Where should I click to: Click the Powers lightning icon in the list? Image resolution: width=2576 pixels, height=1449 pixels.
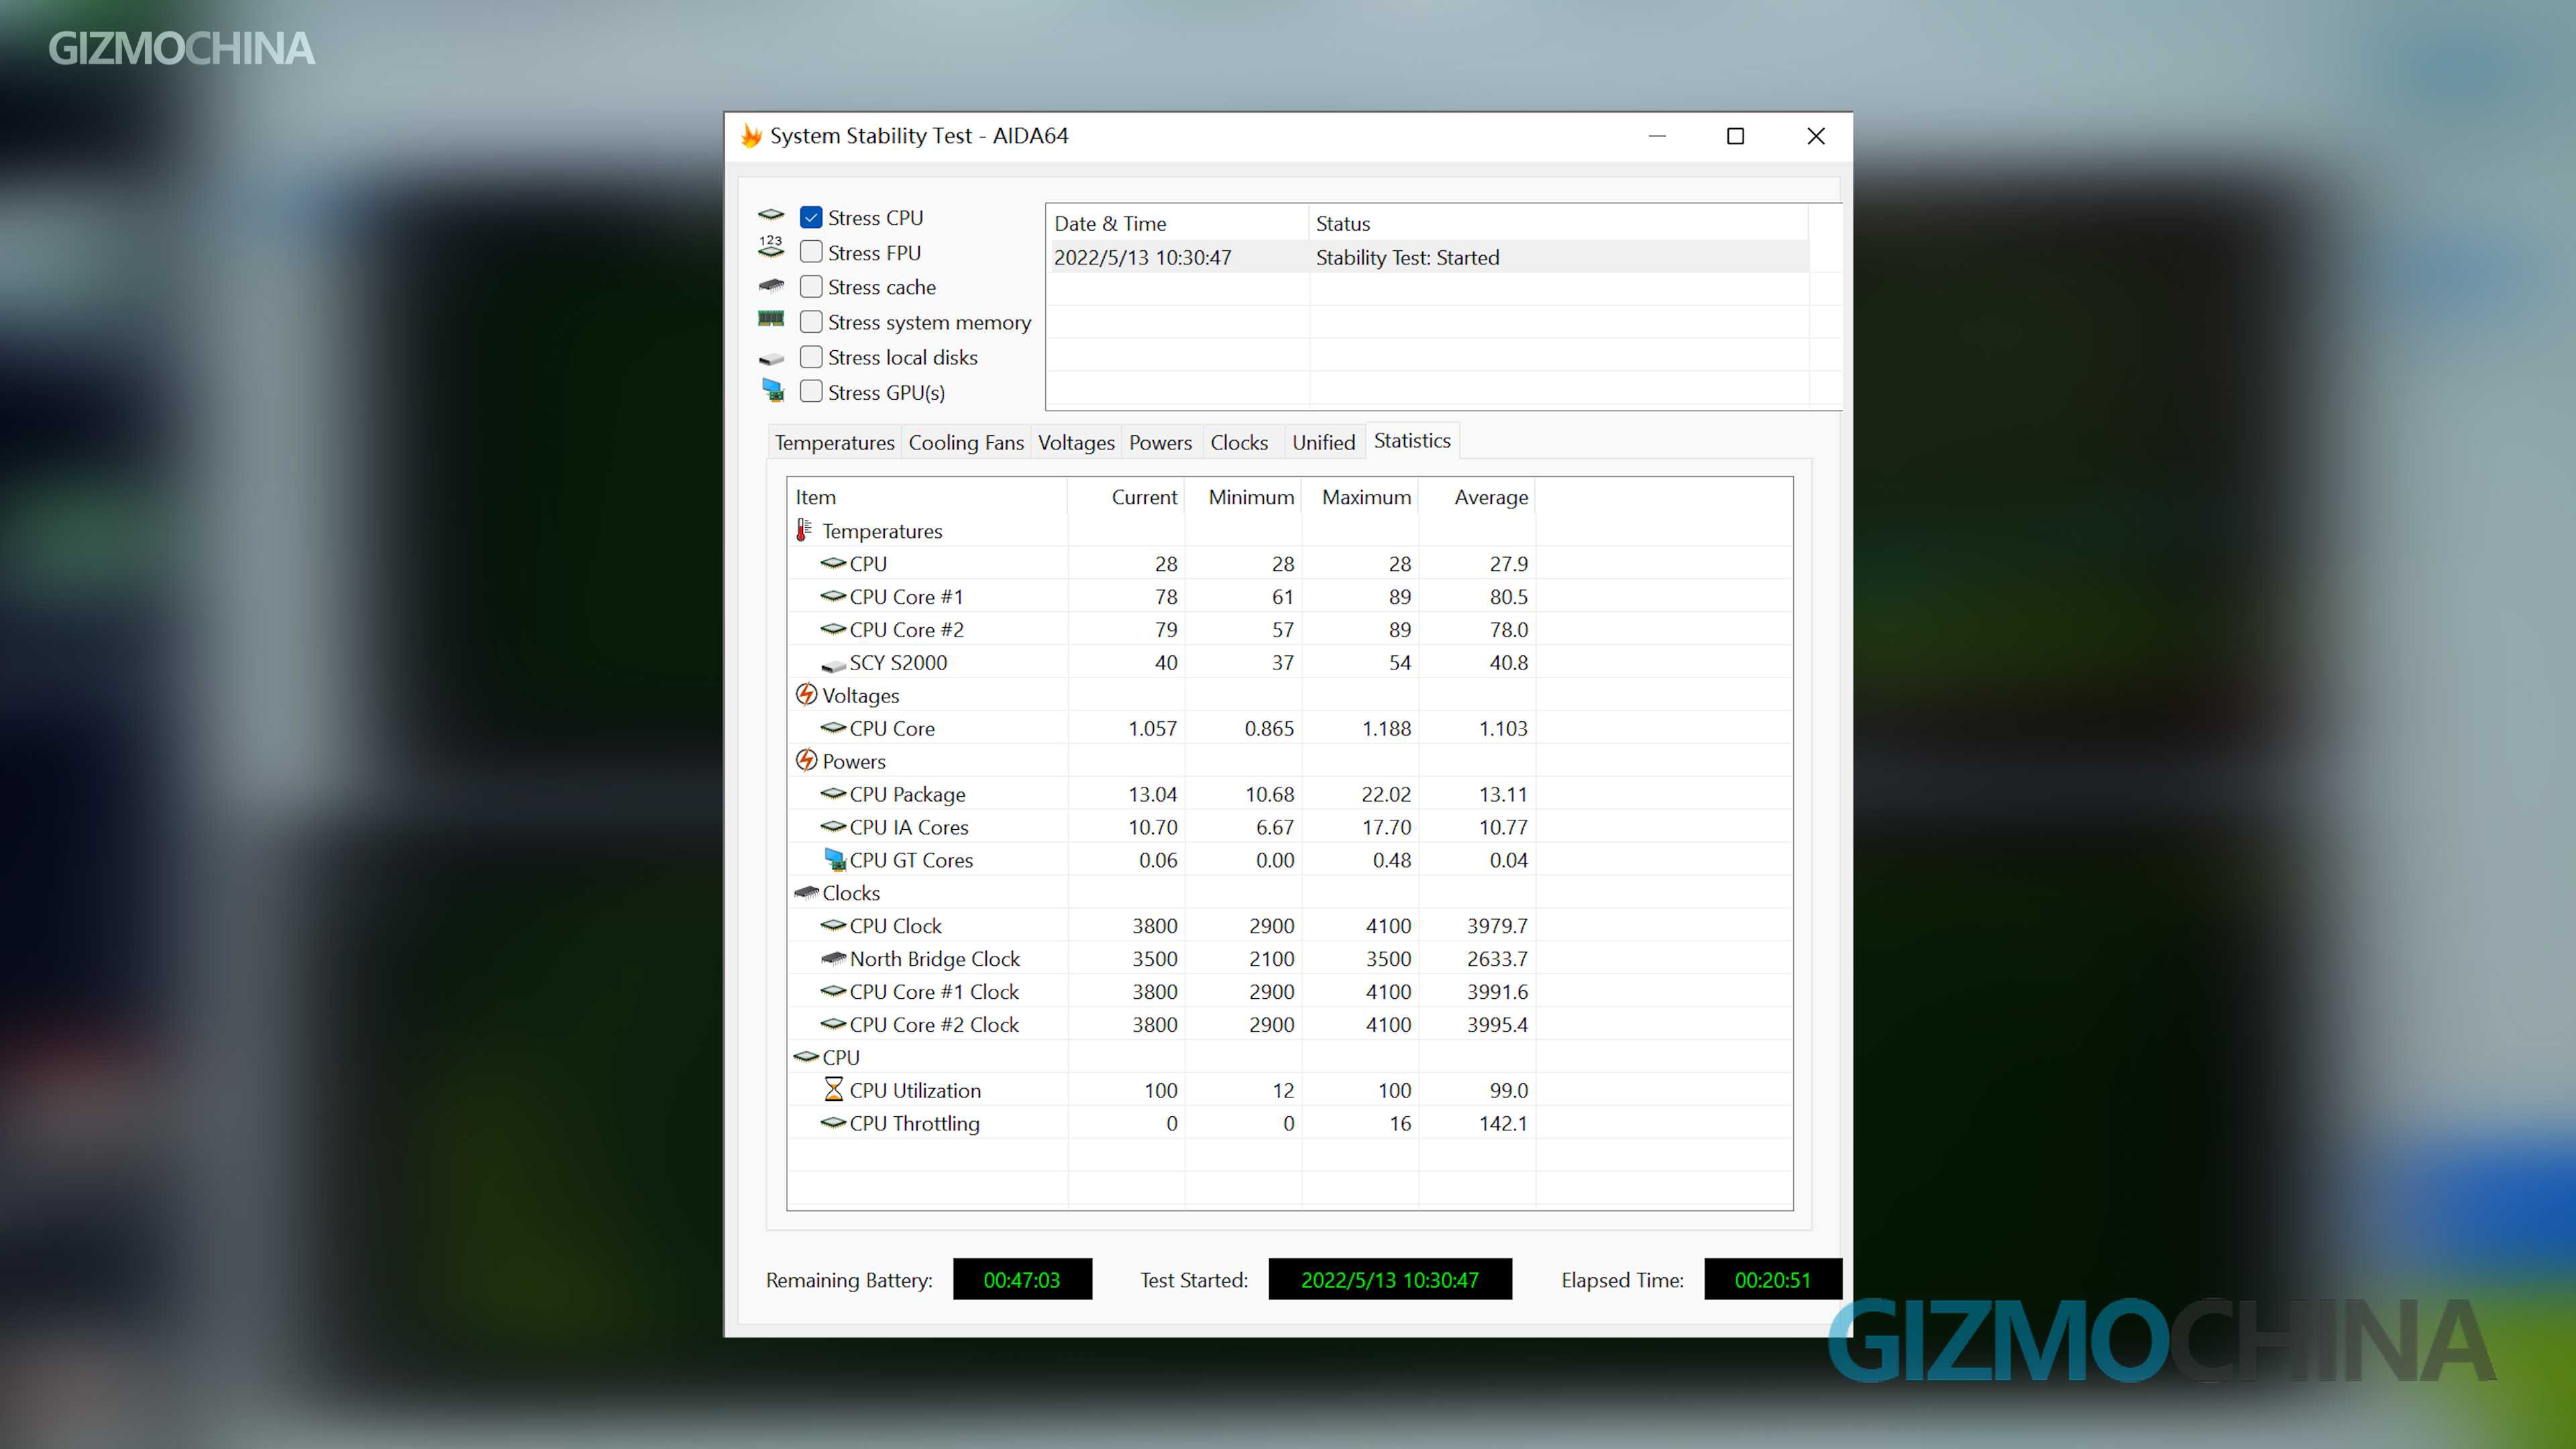(806, 760)
